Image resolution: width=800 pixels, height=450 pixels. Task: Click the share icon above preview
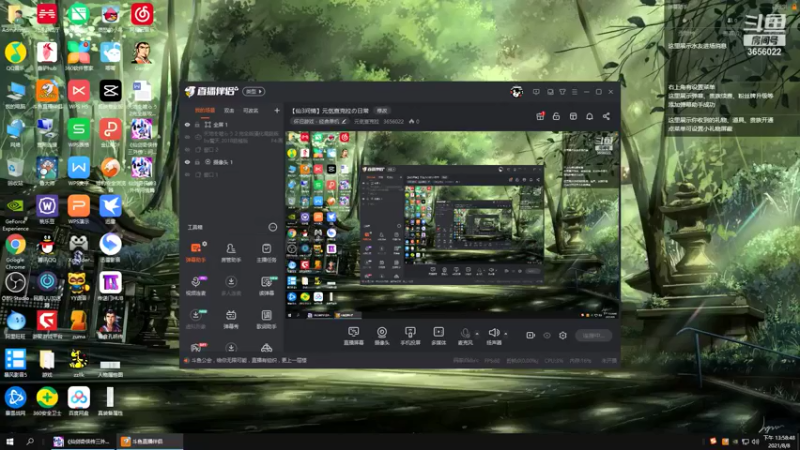pos(606,116)
